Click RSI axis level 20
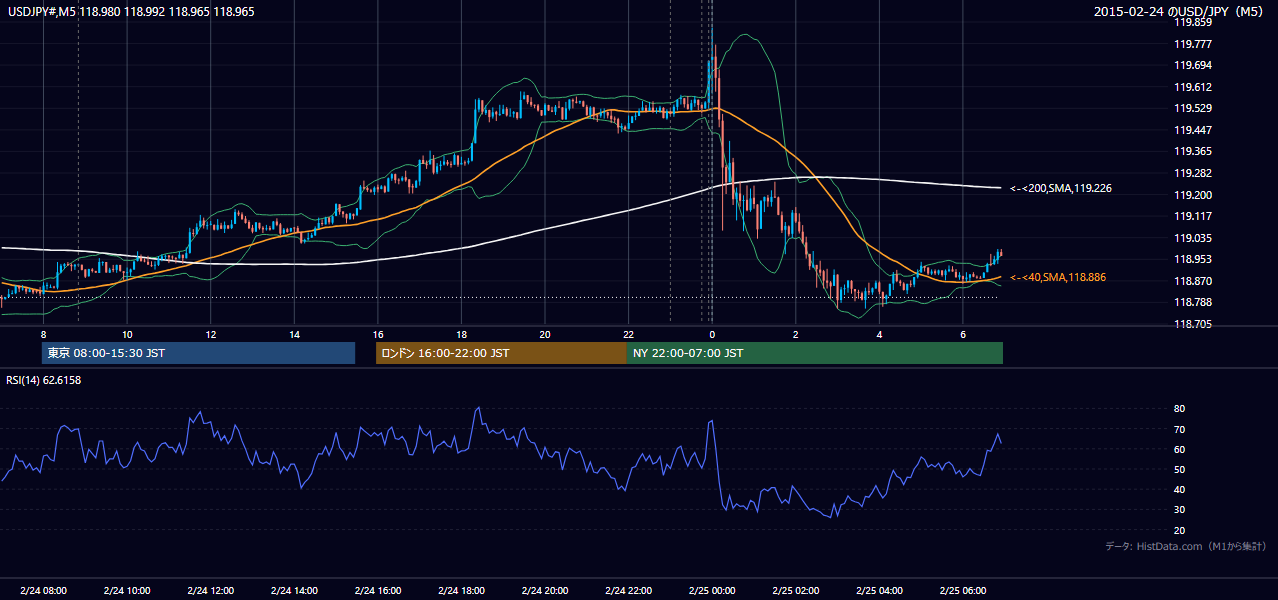 tap(1179, 530)
